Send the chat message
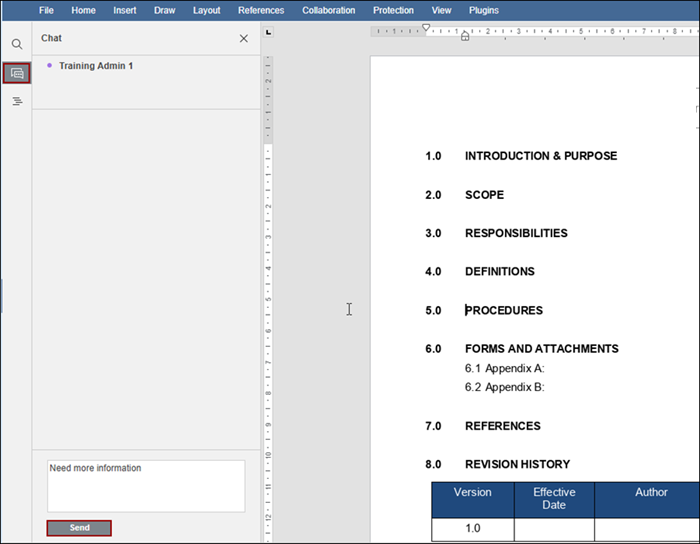The height and width of the screenshot is (544, 700). click(79, 528)
